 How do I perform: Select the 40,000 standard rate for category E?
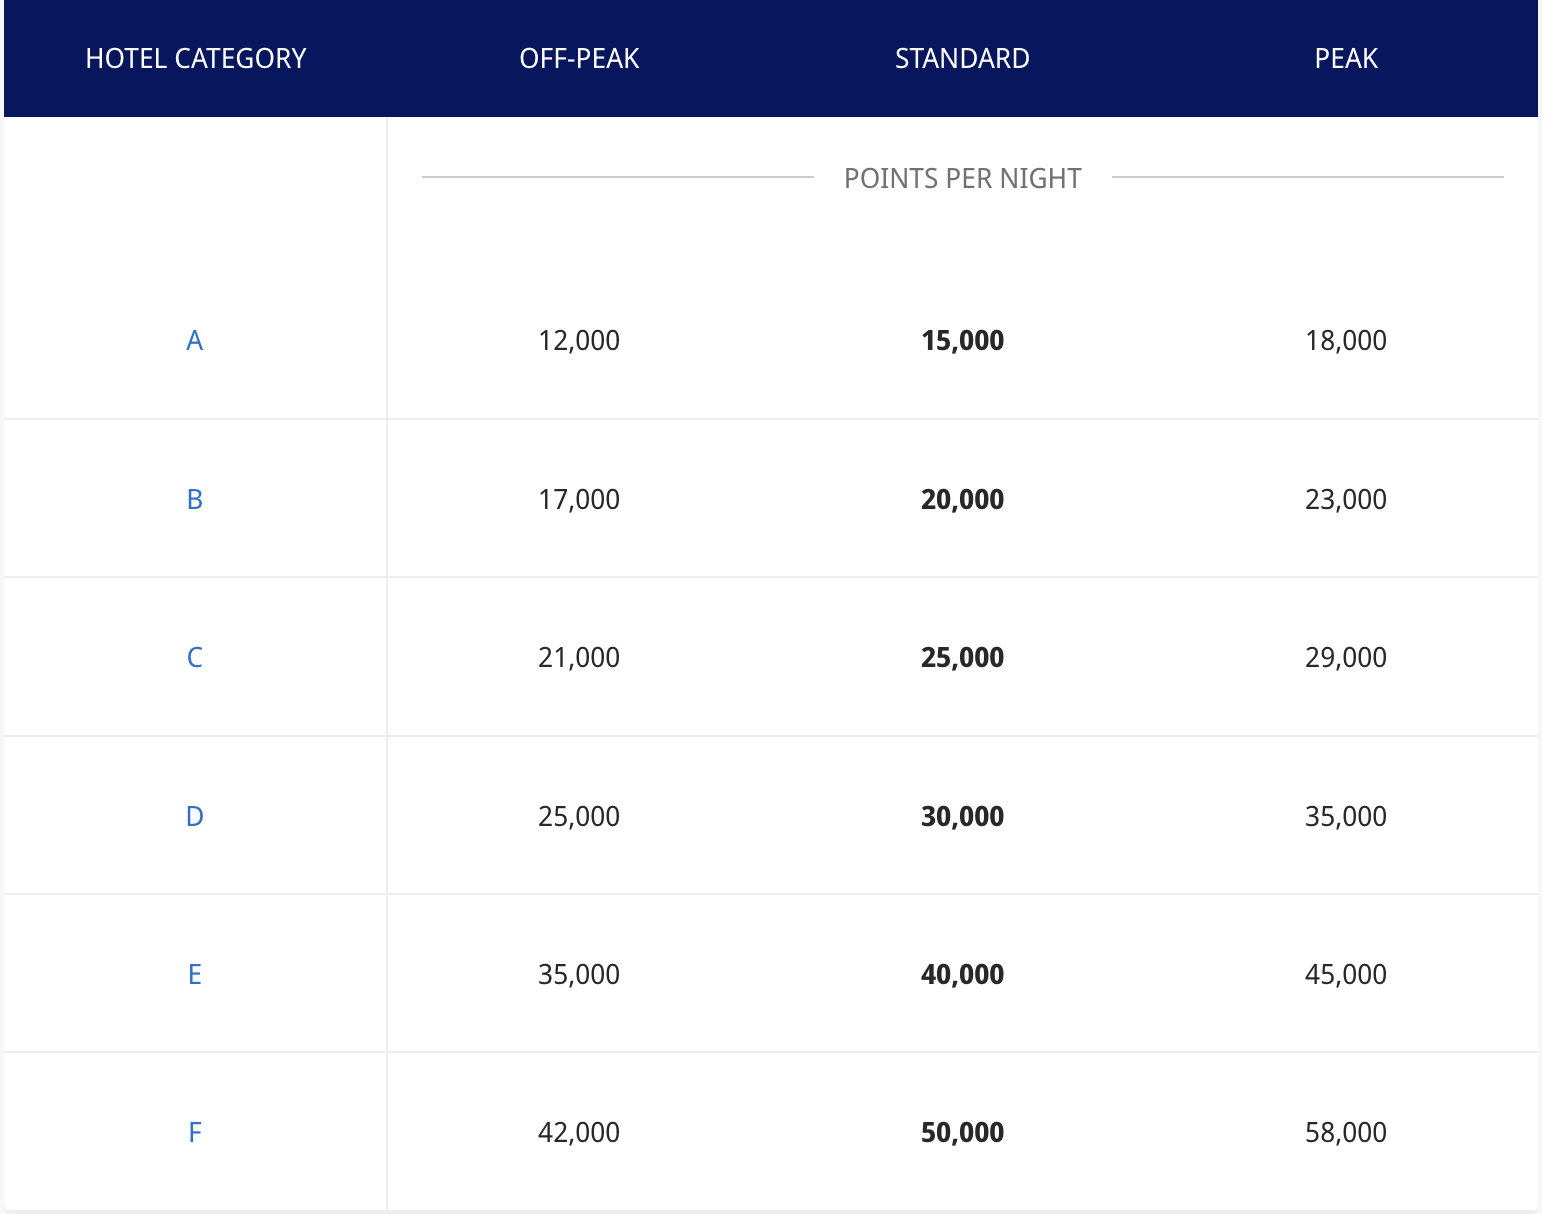click(962, 973)
